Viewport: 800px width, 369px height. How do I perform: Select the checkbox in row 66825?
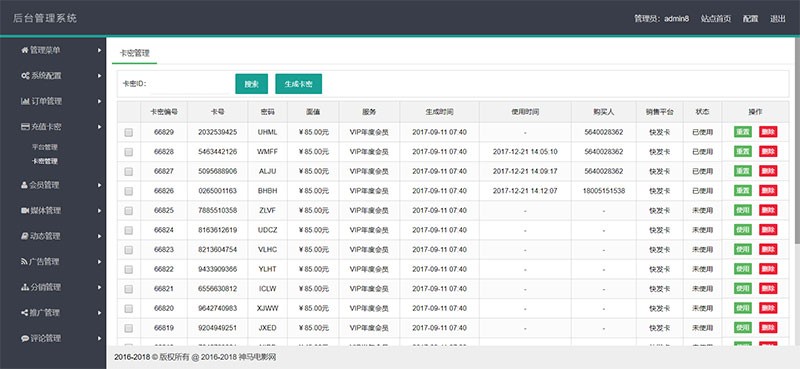(129, 210)
